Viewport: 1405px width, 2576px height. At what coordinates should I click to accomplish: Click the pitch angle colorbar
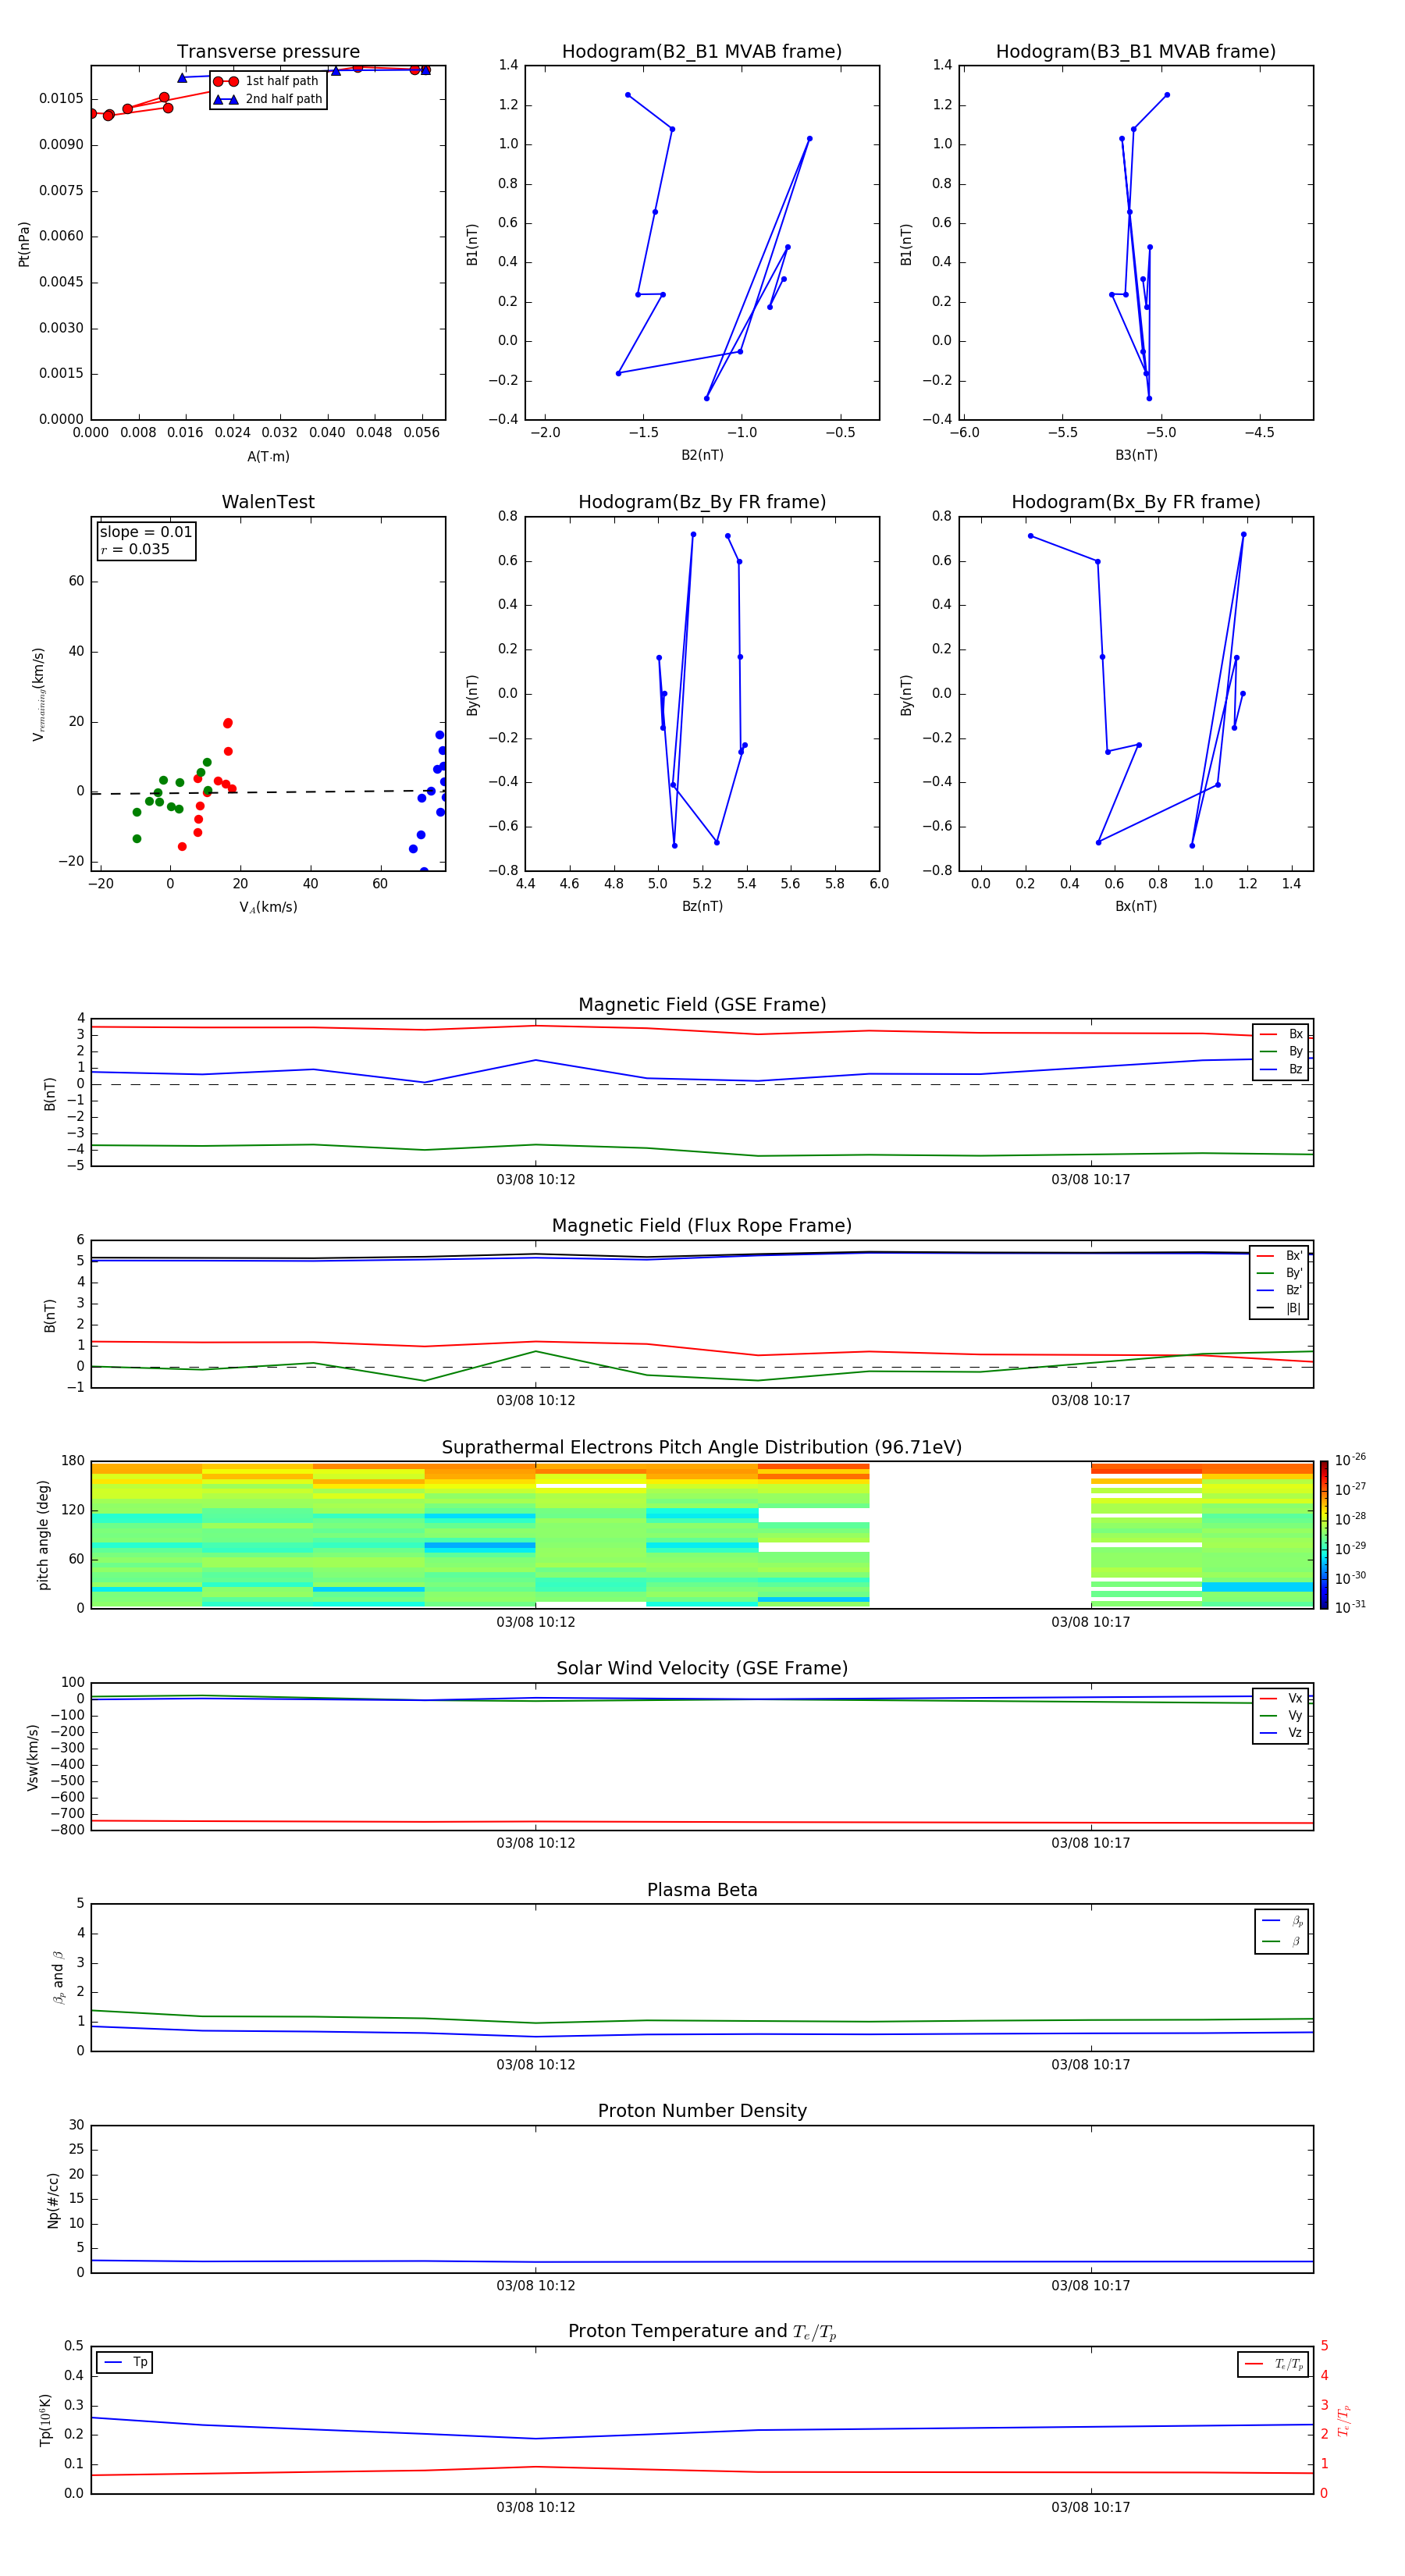(x=1324, y=1534)
